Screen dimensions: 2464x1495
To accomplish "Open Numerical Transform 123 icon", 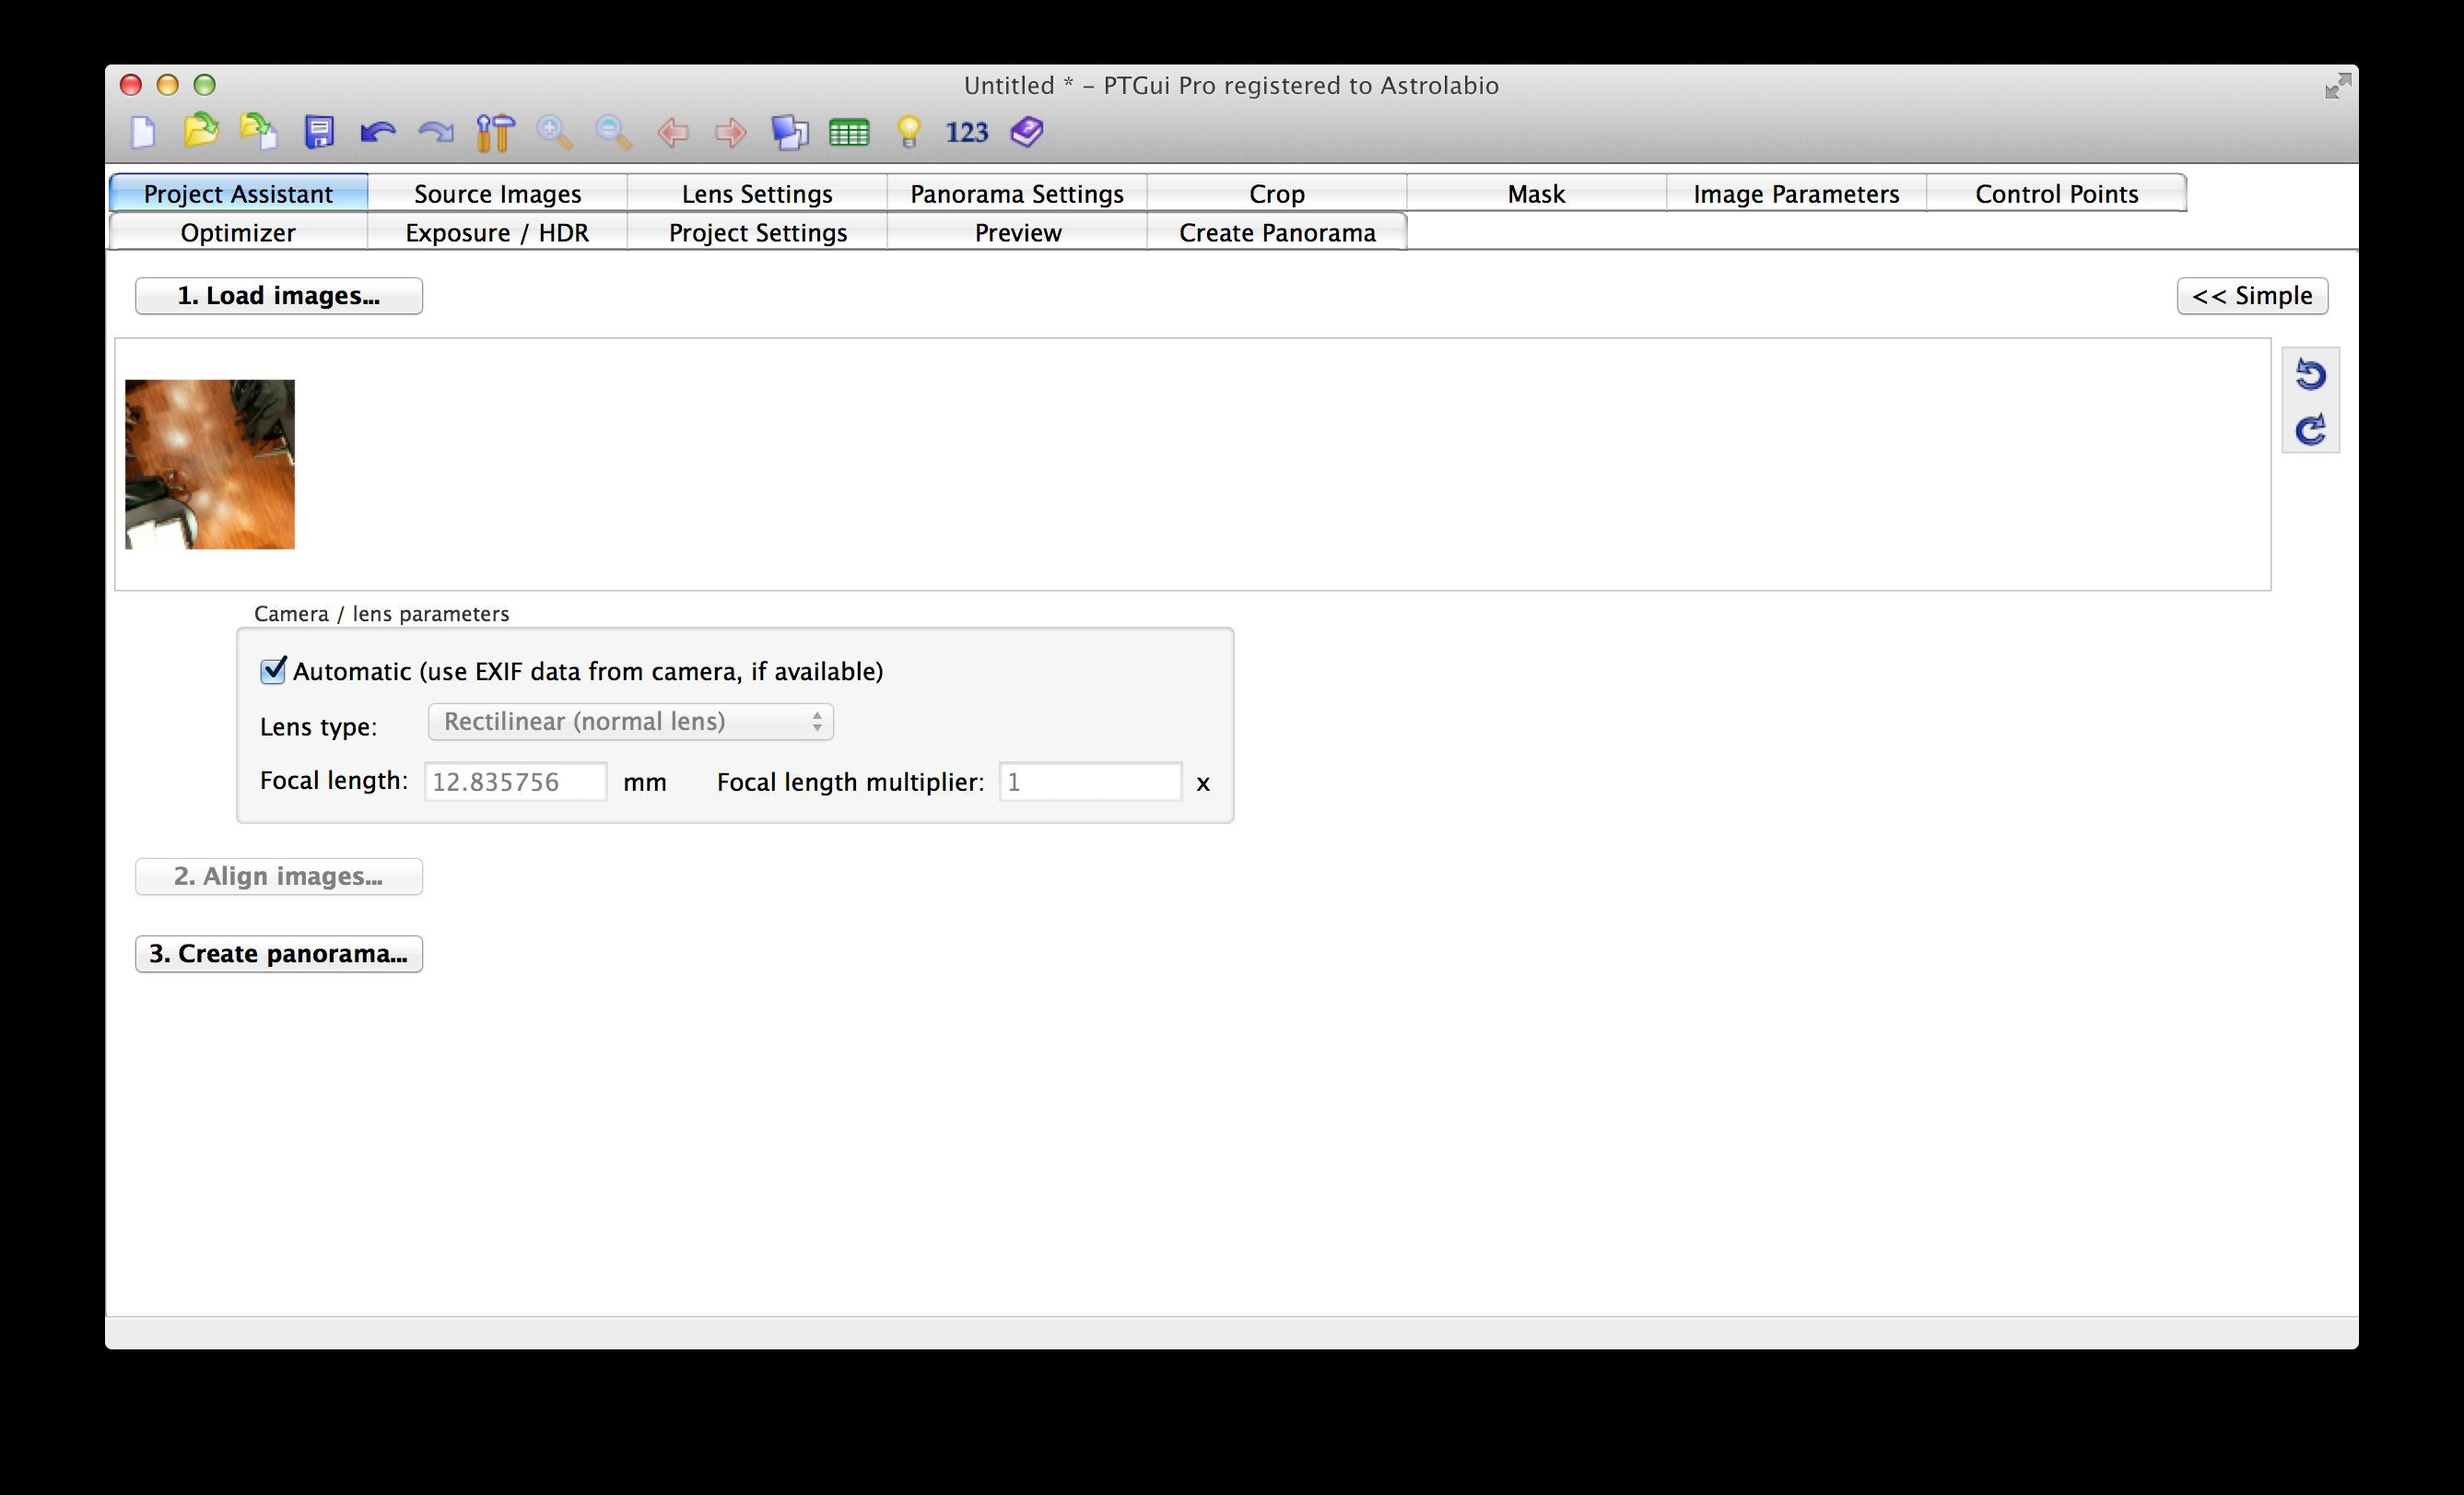I will click(x=967, y=132).
